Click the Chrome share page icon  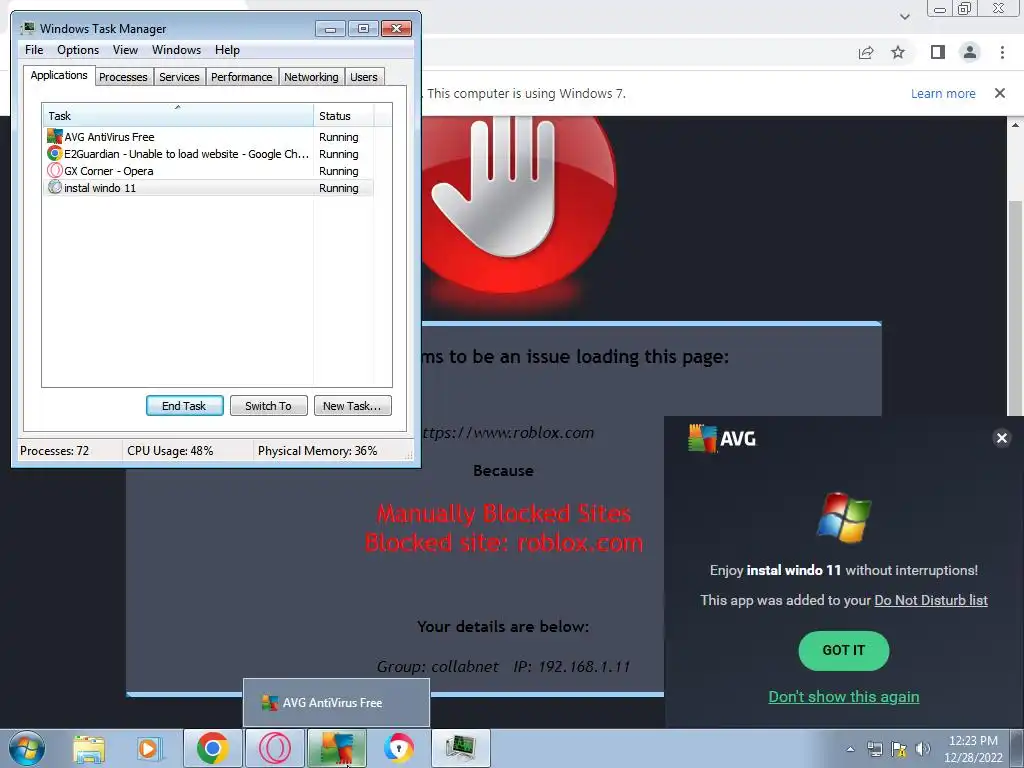pos(866,52)
